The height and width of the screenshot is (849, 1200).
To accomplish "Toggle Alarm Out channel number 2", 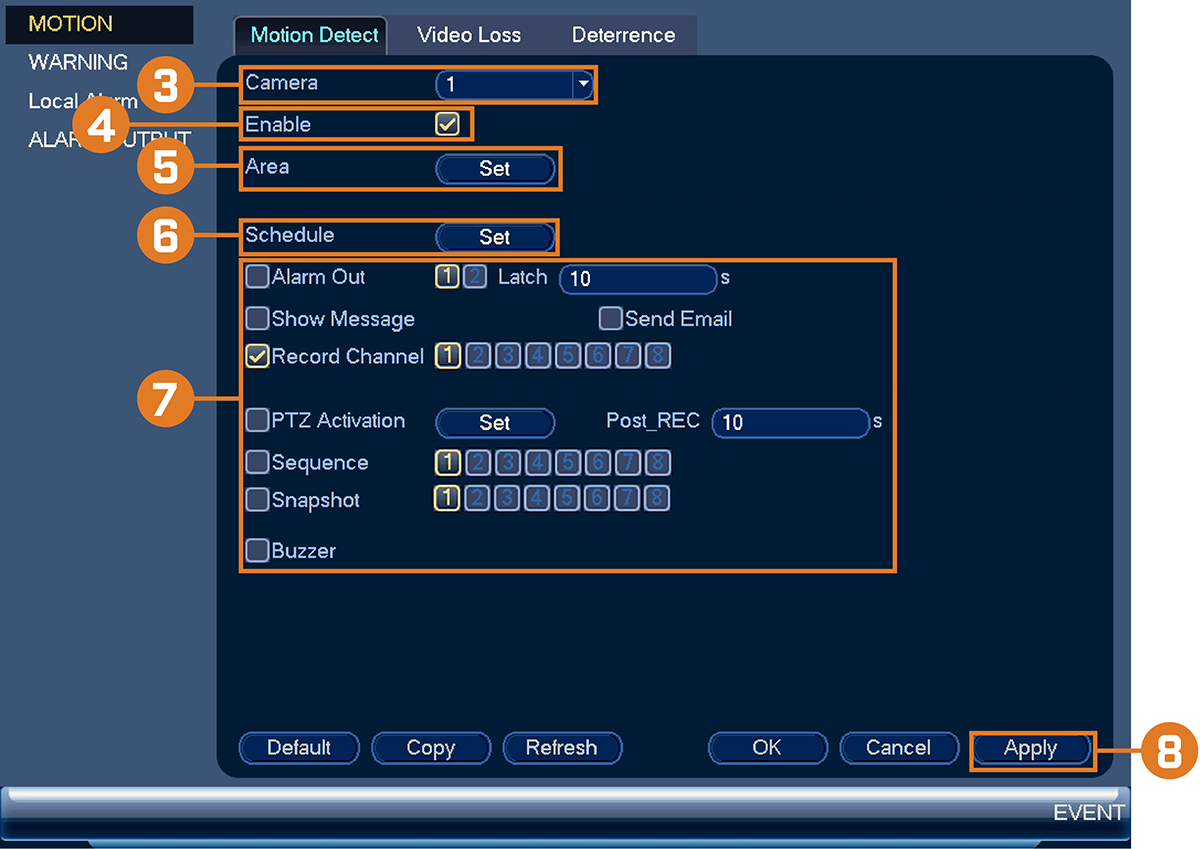I will (474, 277).
